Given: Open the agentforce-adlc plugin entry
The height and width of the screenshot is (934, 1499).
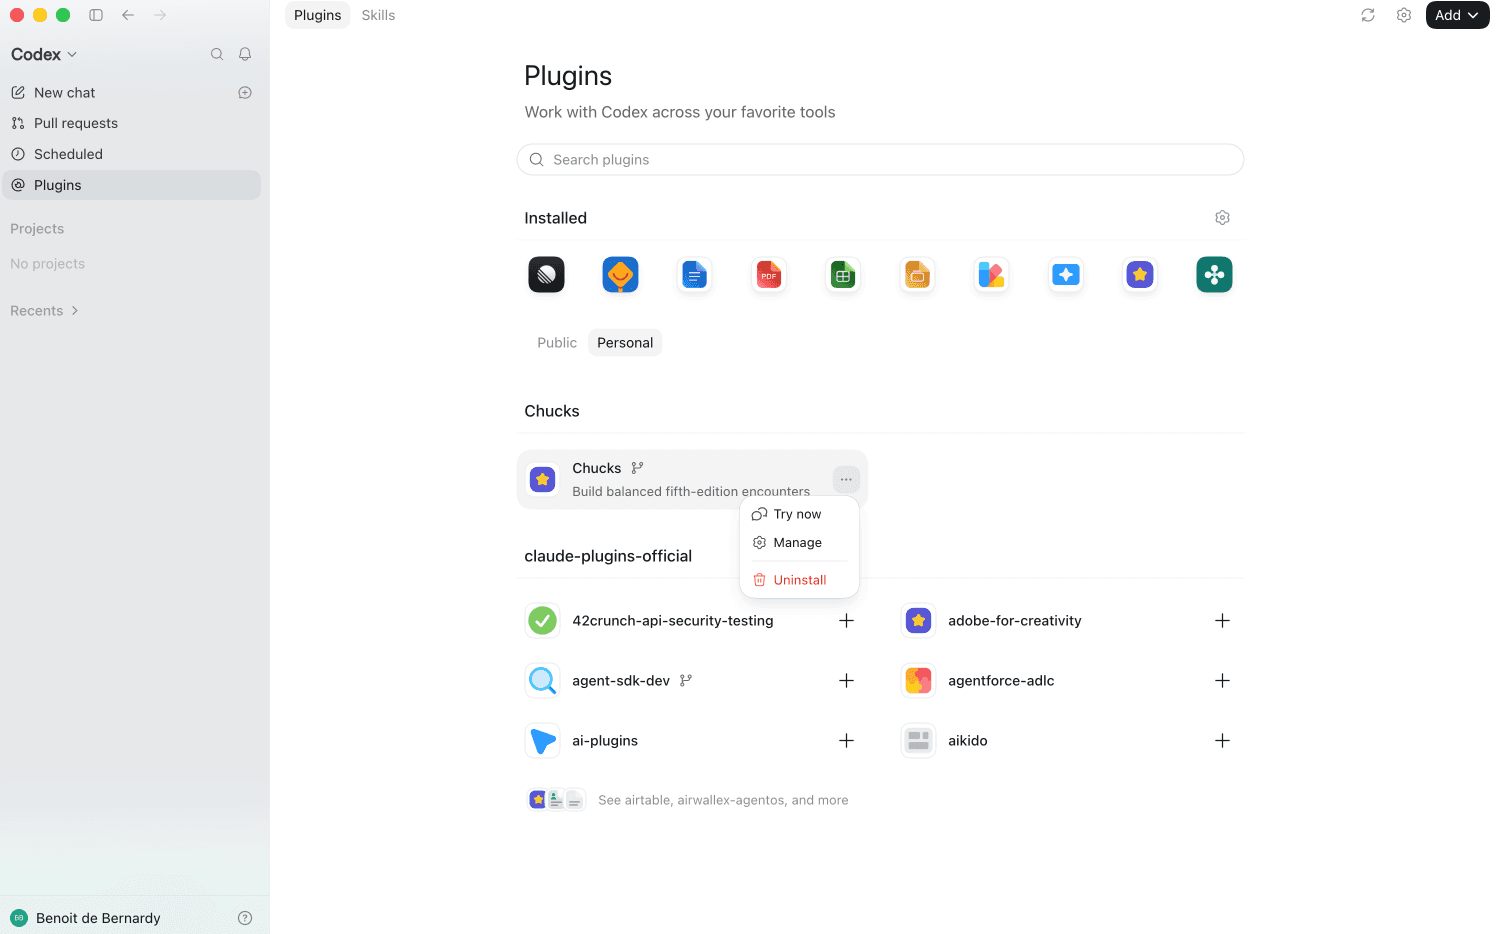Looking at the screenshot, I should (1001, 681).
